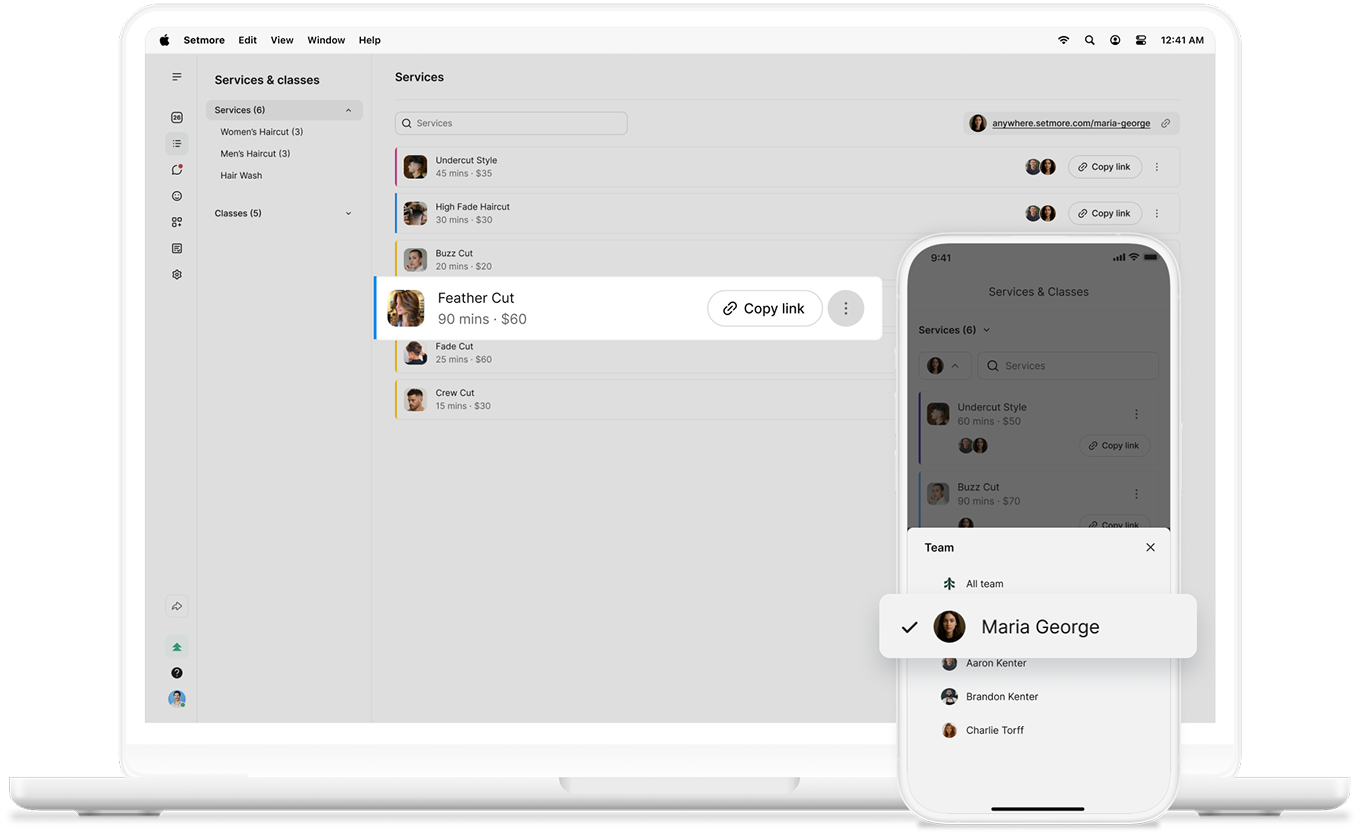Click the share arrow button in sidebar
Screen dimensions: 1360x840
(177, 606)
